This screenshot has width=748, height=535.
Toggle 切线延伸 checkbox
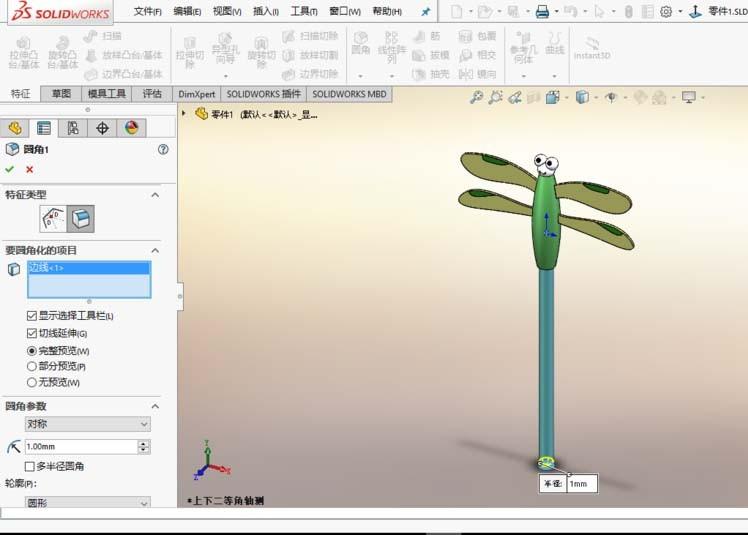(31, 333)
